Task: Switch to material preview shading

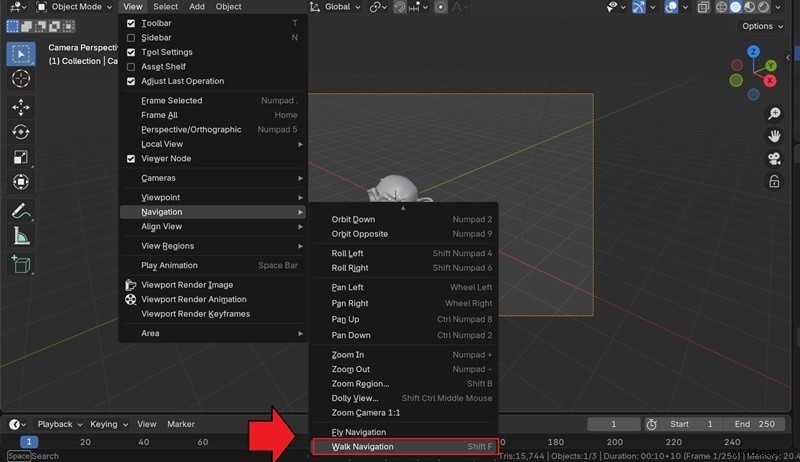Action: [x=749, y=7]
